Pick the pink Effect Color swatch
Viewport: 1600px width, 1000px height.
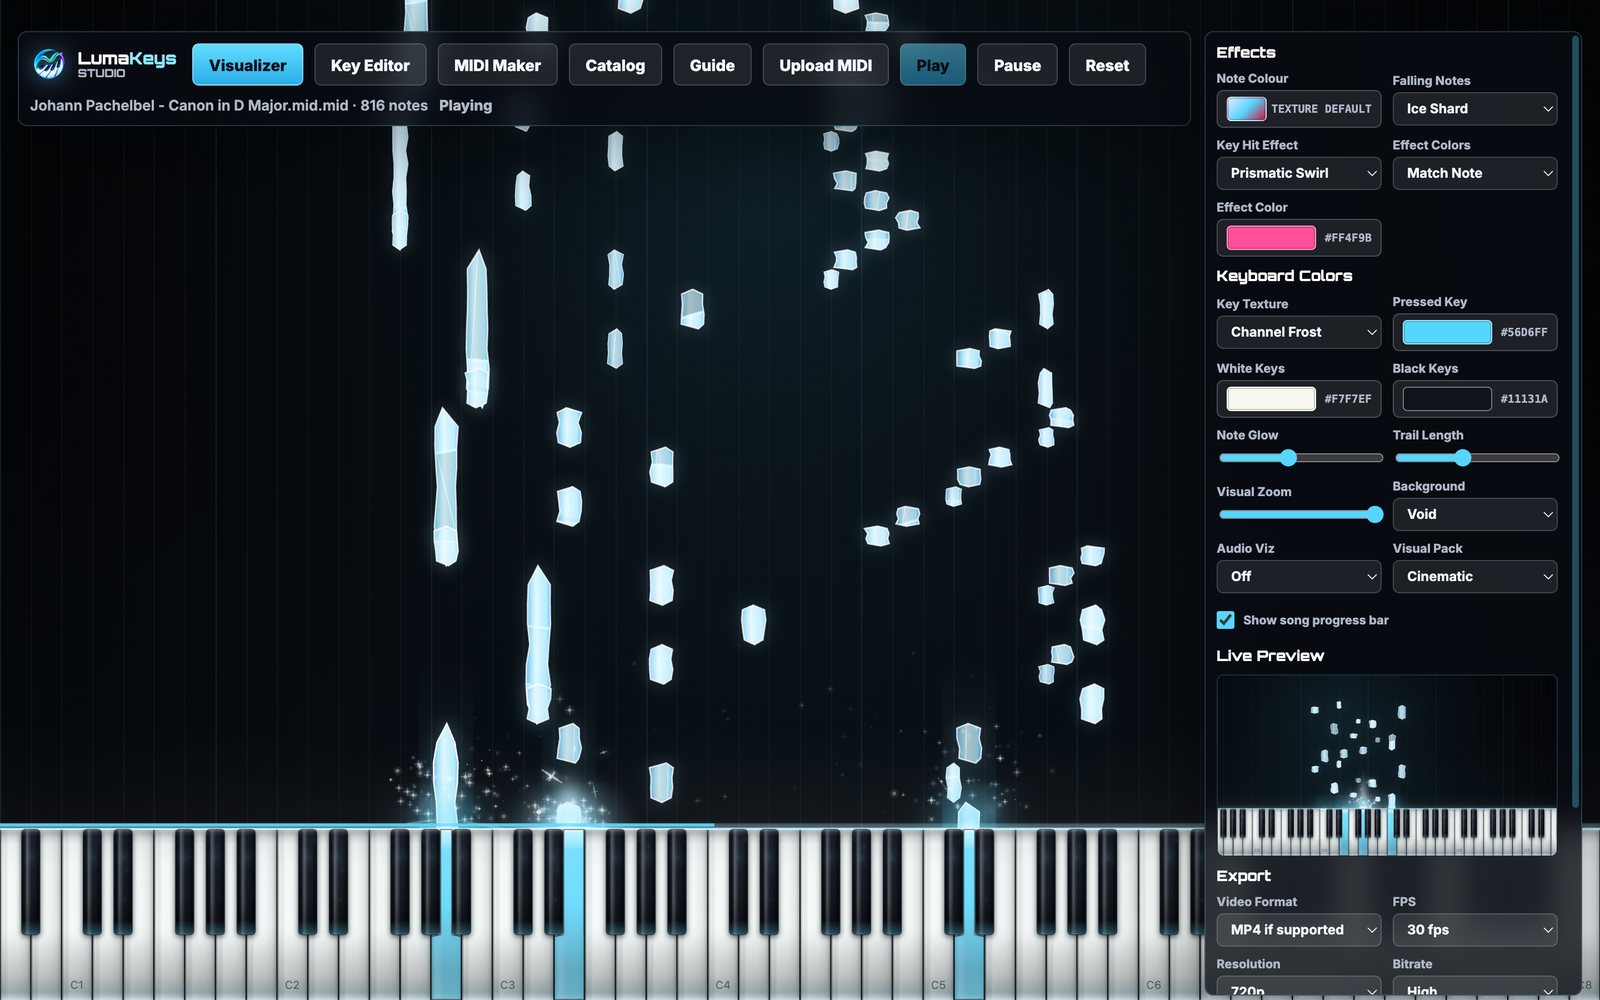tap(1271, 238)
